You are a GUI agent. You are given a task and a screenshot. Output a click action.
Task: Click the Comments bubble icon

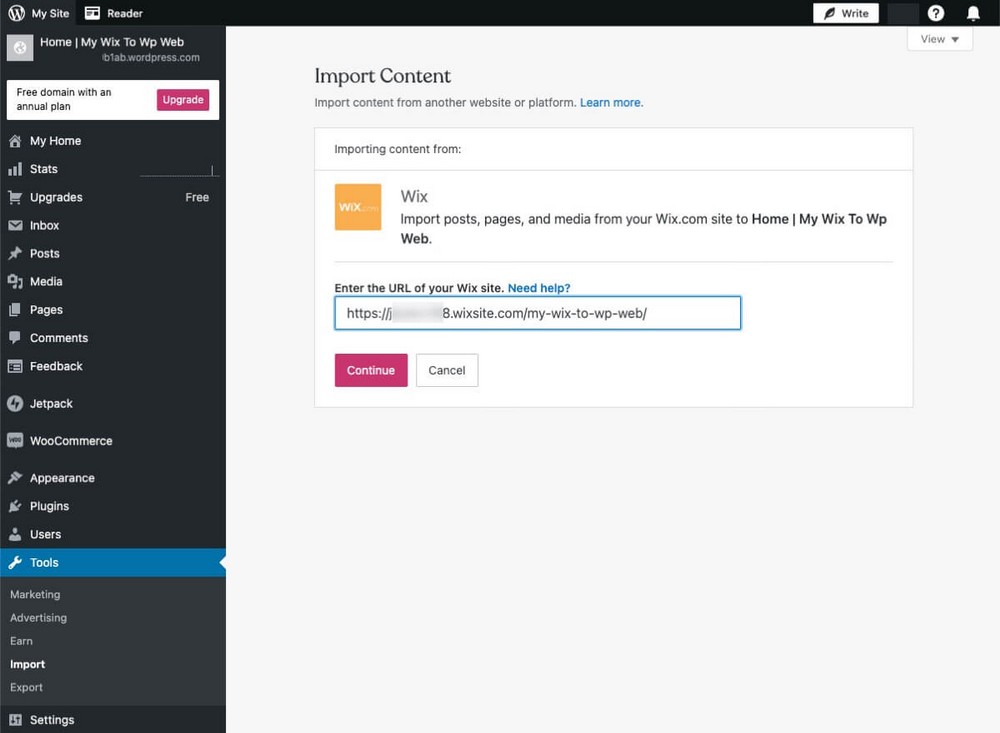coord(15,337)
